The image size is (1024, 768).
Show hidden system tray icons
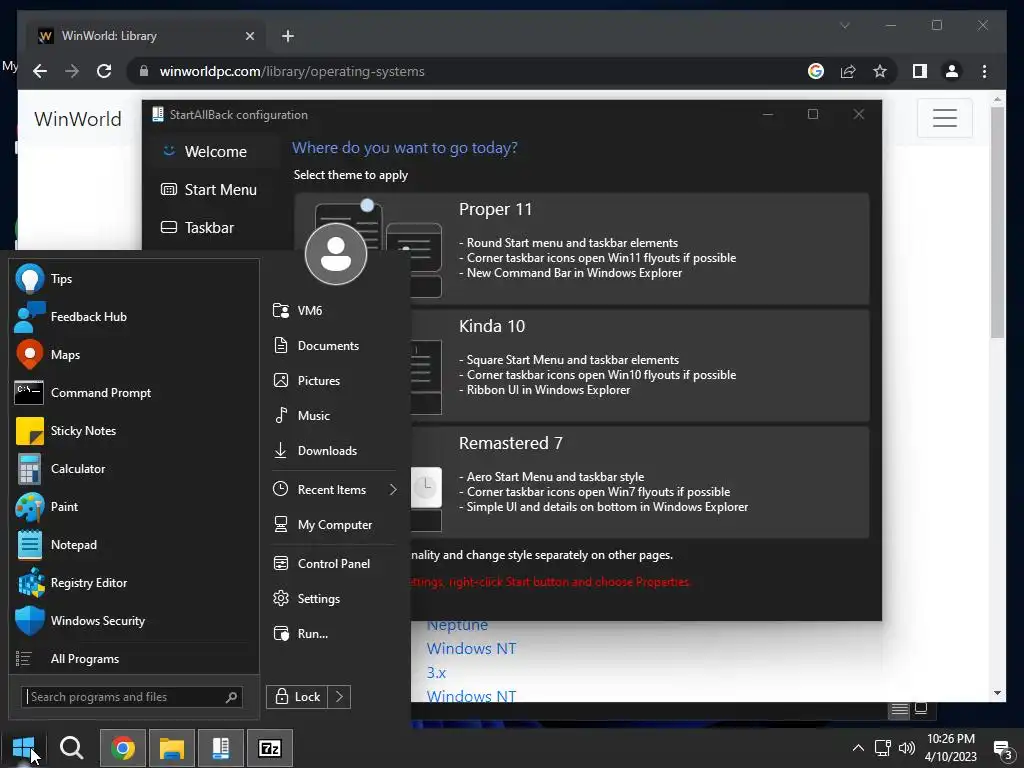click(x=858, y=748)
